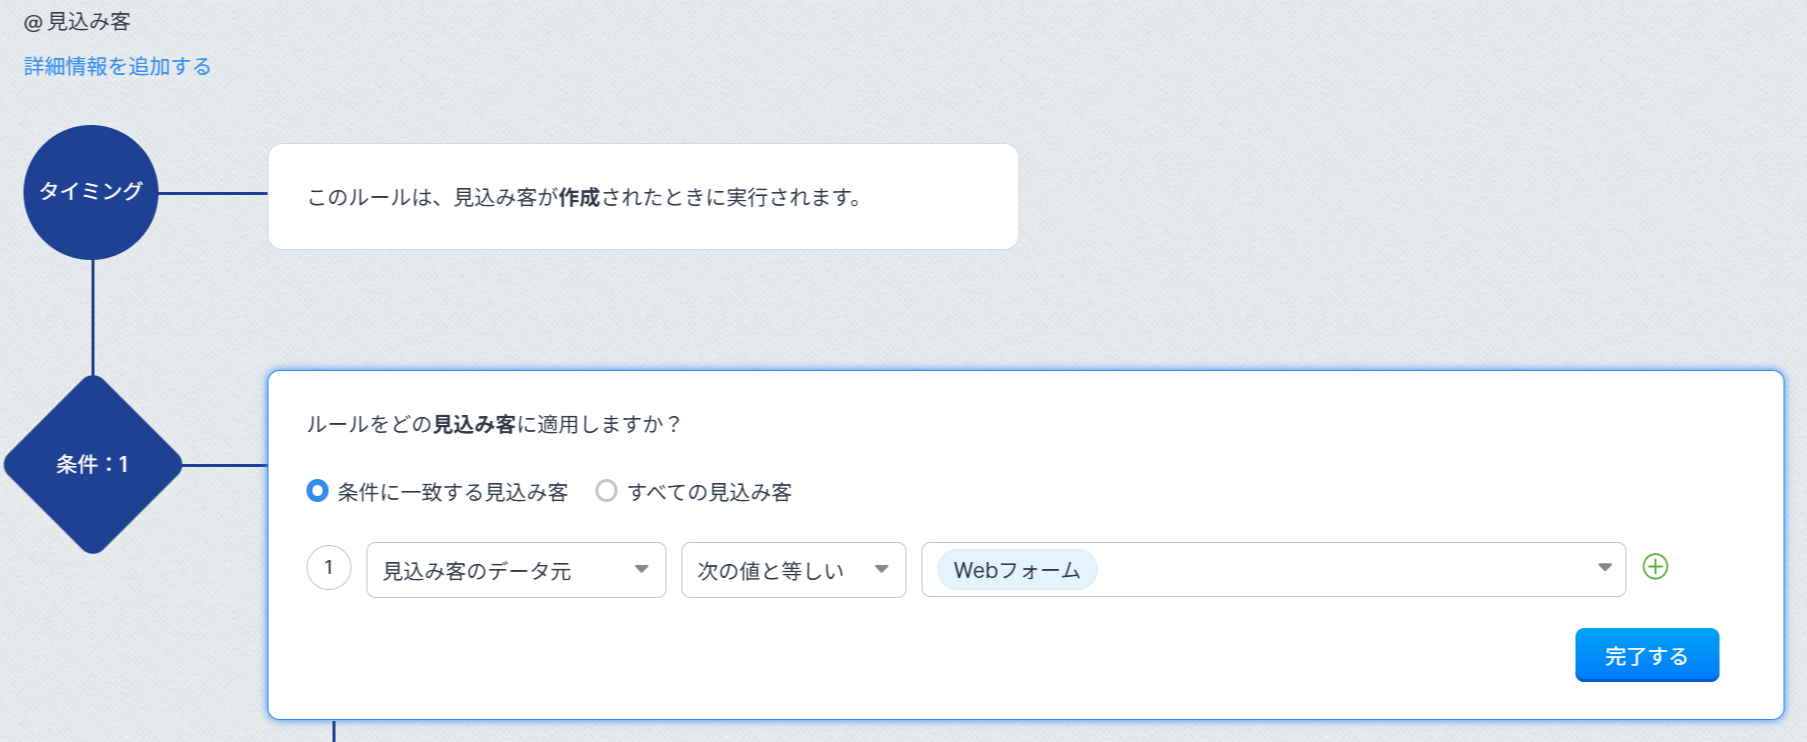Select the Webフォーム value chip
1807x742 pixels.
pos(1016,570)
